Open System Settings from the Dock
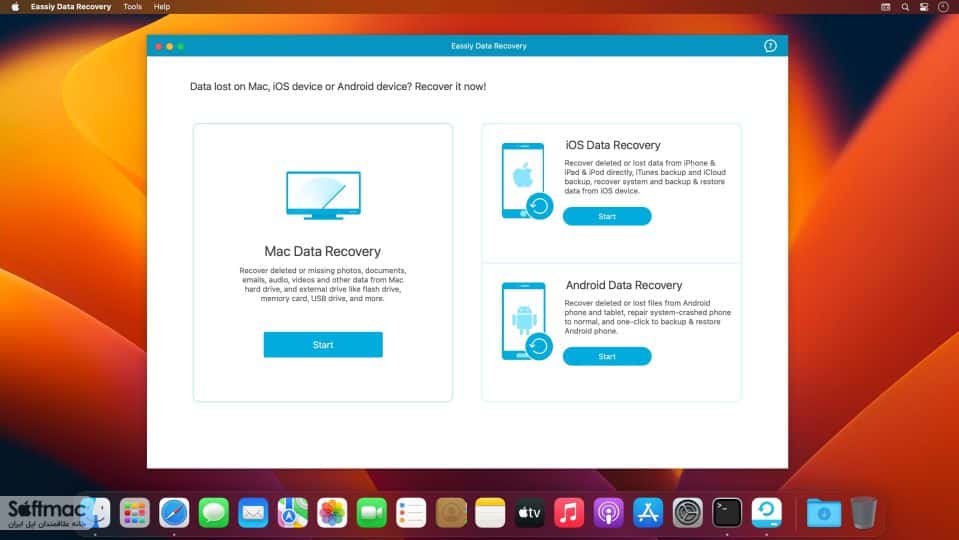 pos(687,512)
